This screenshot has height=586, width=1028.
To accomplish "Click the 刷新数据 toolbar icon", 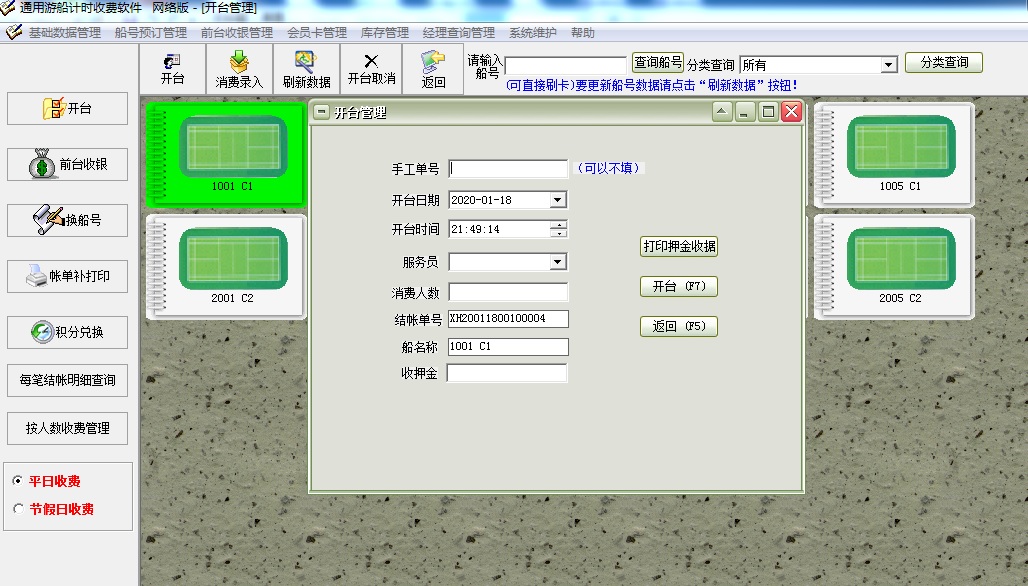I will tap(306, 69).
